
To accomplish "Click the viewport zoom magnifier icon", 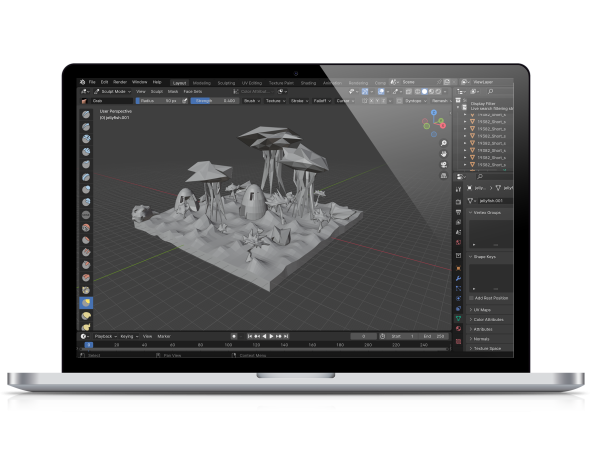I will point(444,143).
